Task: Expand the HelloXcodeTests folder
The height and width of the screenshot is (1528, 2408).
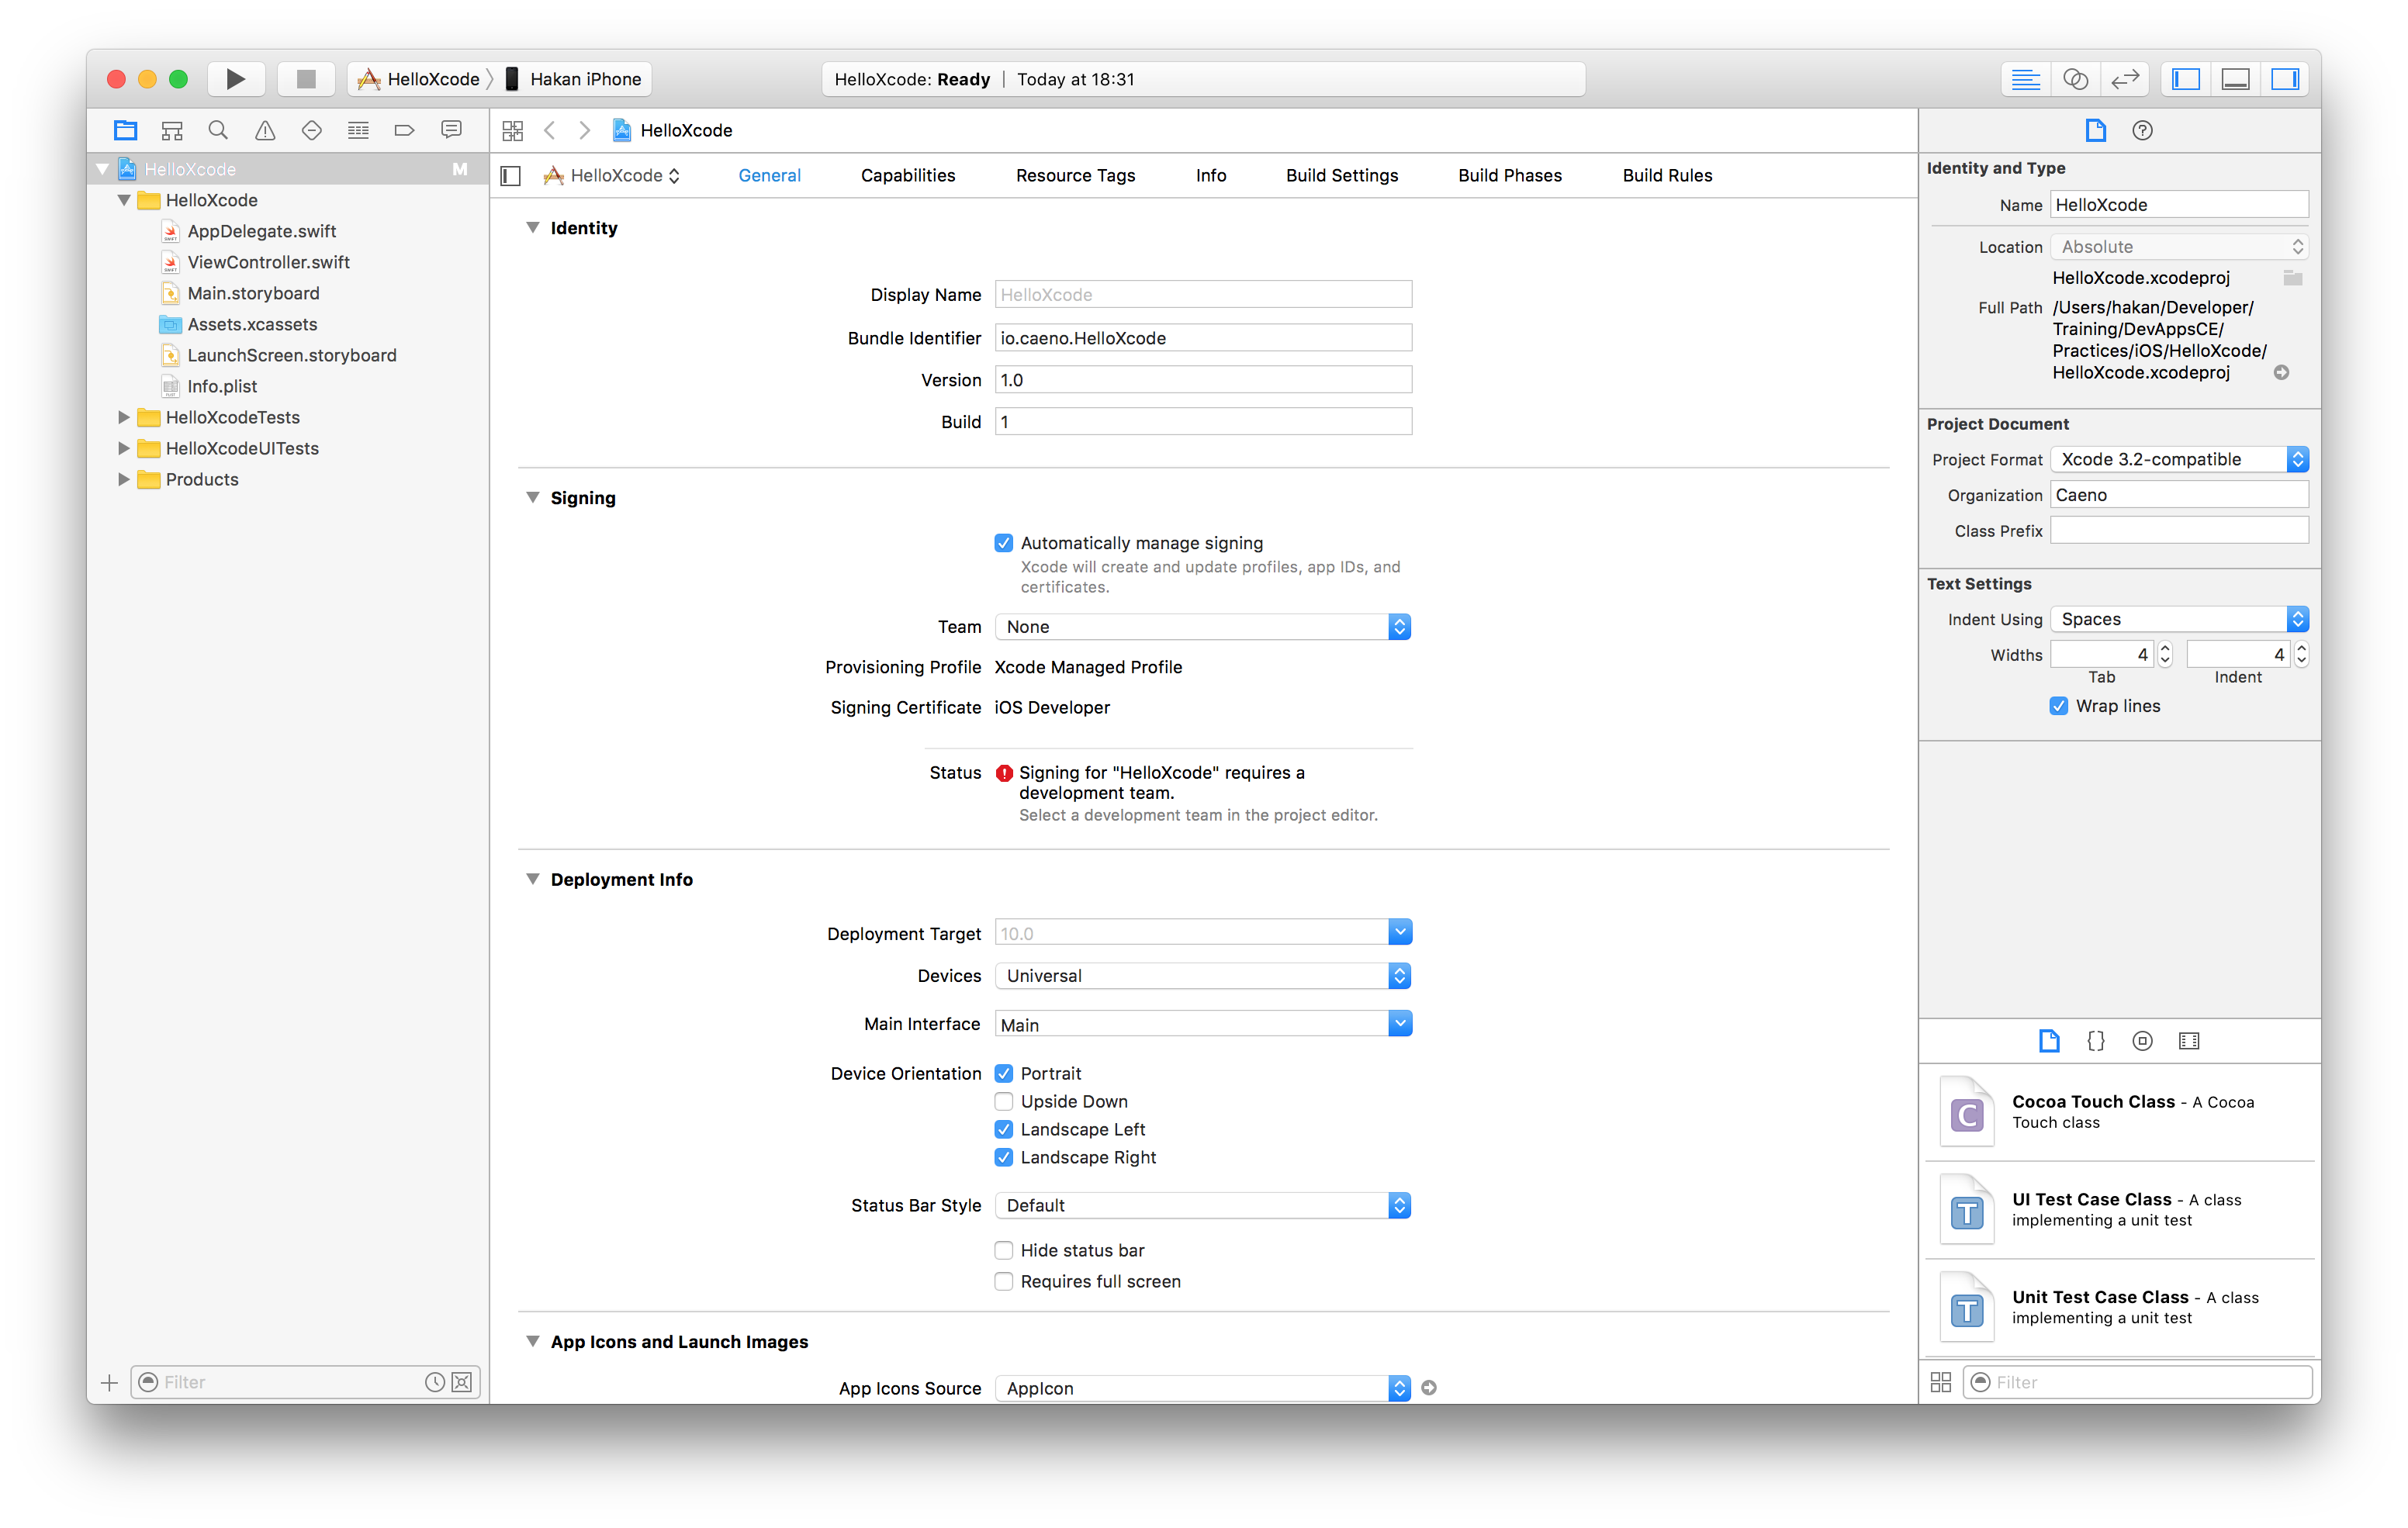Action: (x=124, y=417)
